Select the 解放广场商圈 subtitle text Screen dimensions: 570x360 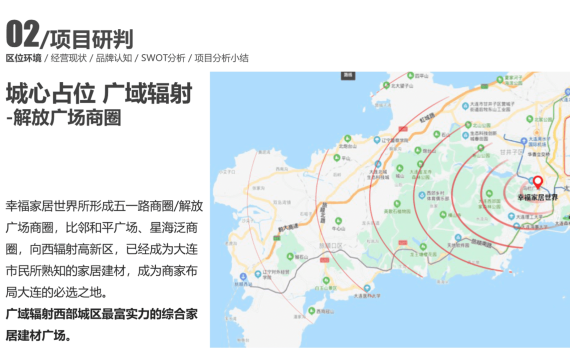pos(67,118)
